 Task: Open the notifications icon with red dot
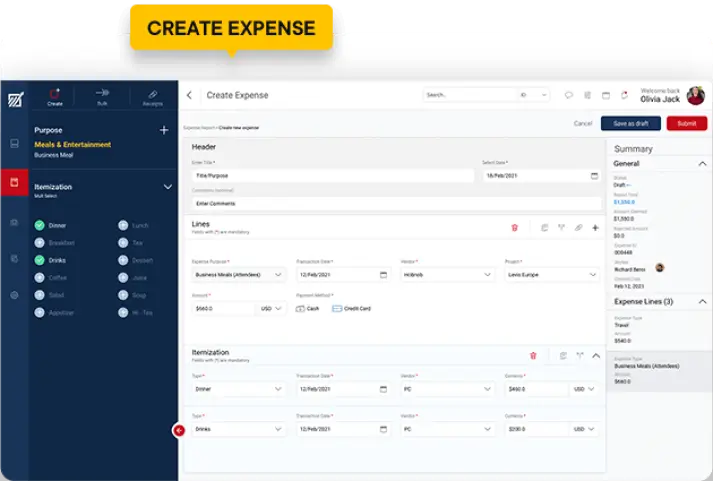[624, 95]
